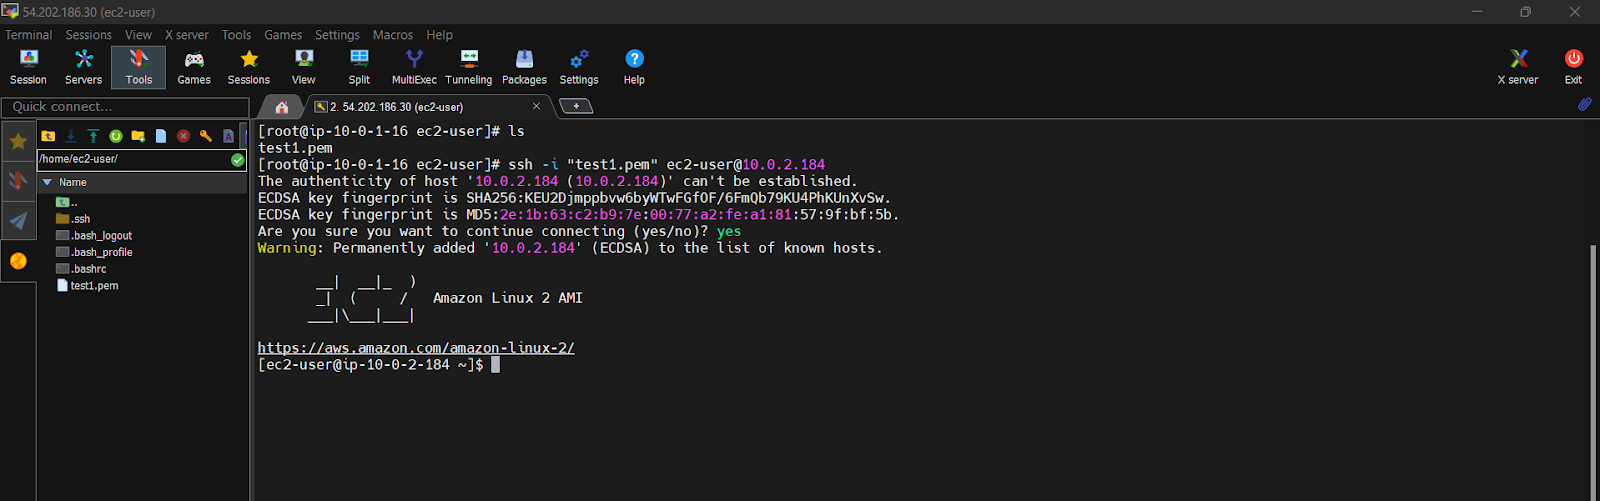The width and height of the screenshot is (1600, 501).
Task: Open the aws.amazon.com/amazon-linux-2 link
Action: (x=416, y=348)
